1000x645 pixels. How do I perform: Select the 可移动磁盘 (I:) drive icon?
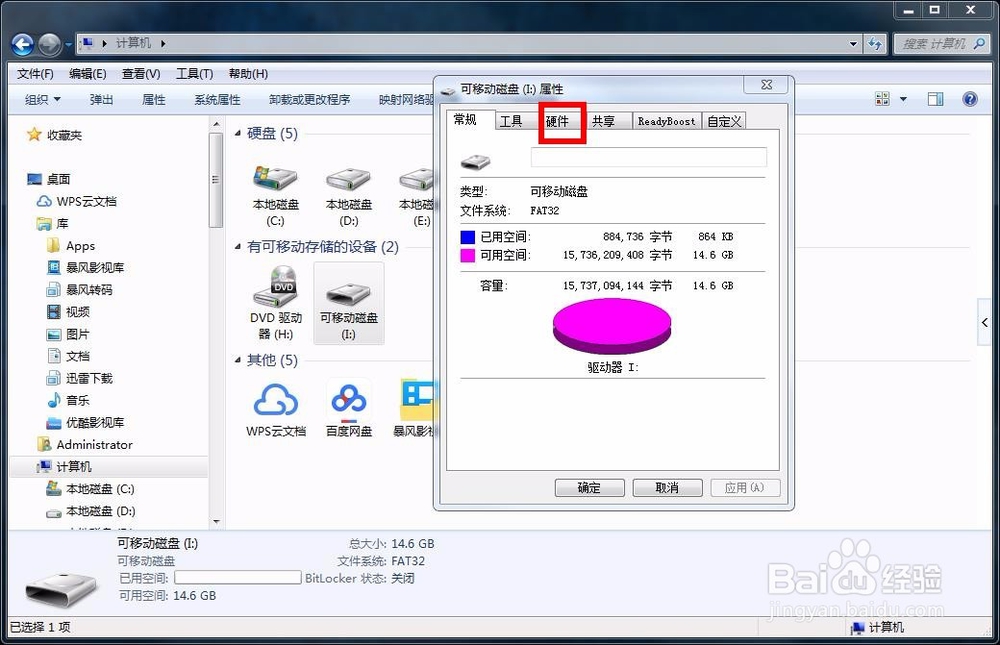[x=349, y=304]
